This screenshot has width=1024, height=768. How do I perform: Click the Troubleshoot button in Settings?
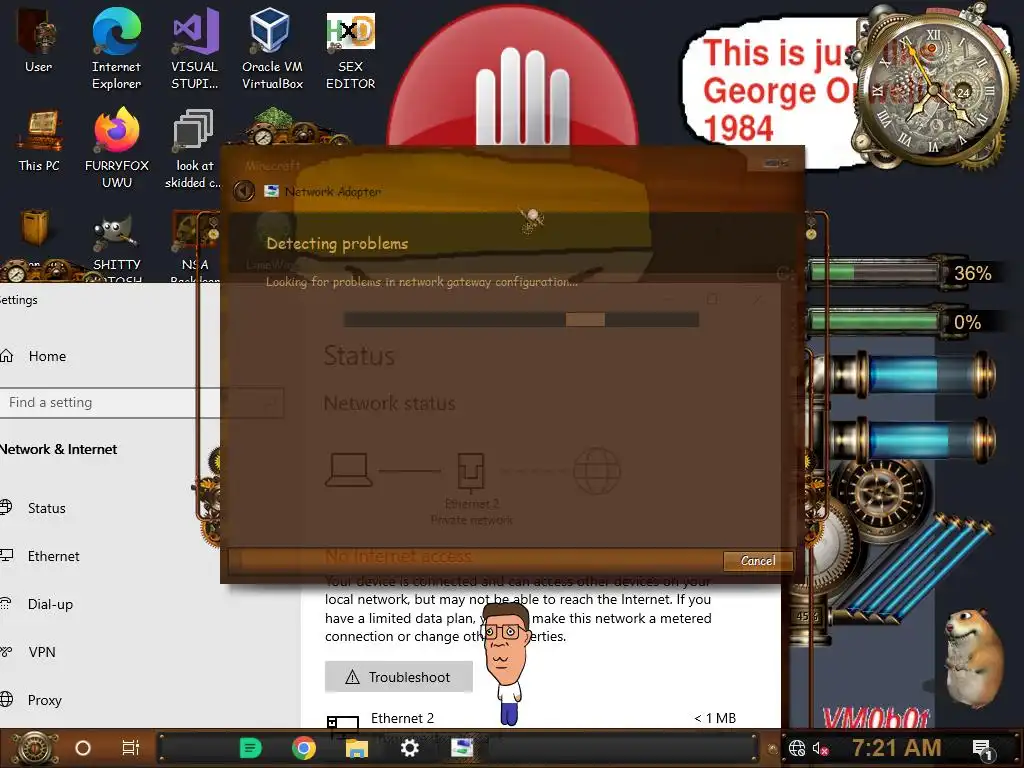[x=398, y=677]
